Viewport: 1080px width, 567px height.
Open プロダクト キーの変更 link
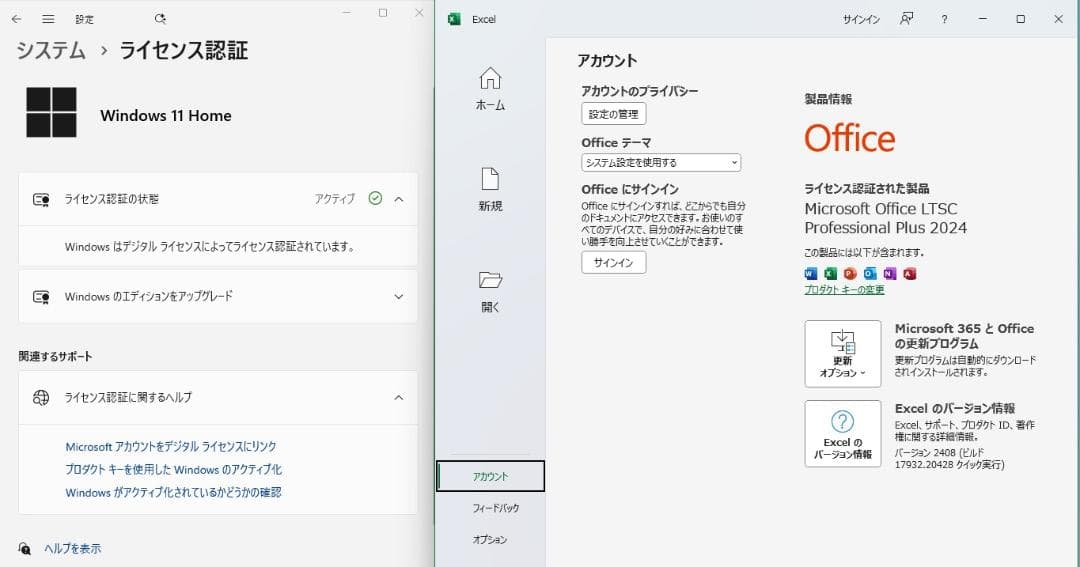click(844, 290)
